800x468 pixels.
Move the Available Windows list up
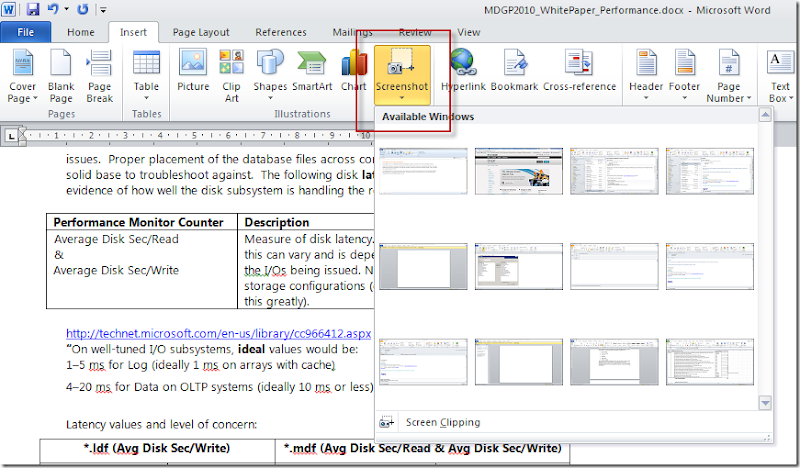(x=765, y=114)
